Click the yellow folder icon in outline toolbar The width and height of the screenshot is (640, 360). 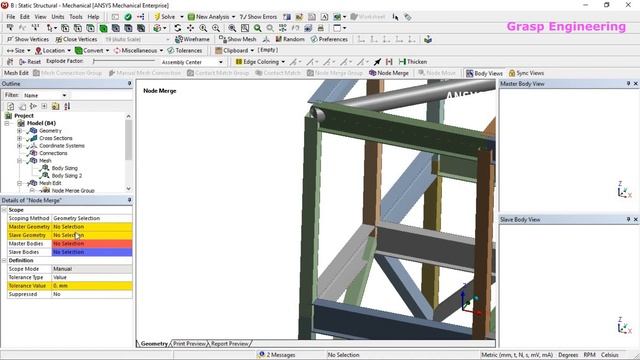coord(56,106)
